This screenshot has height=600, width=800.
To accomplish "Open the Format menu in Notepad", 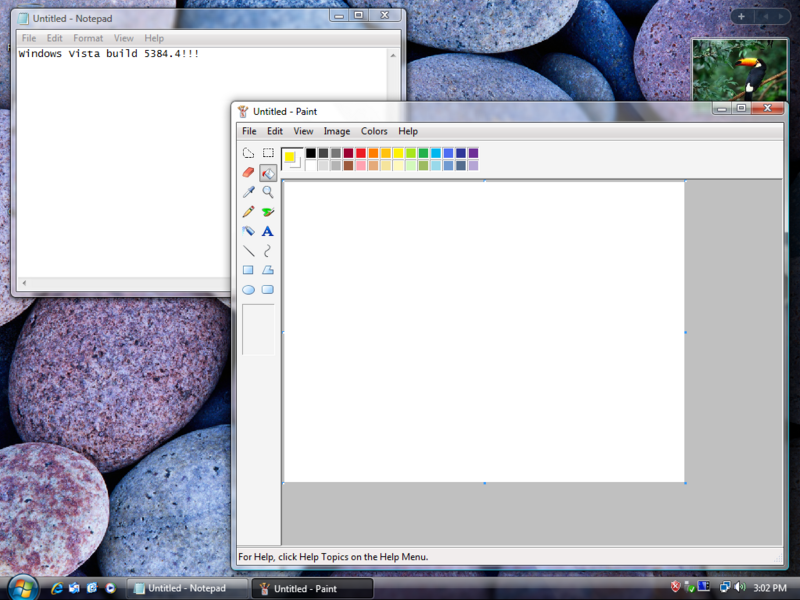I will click(x=88, y=38).
